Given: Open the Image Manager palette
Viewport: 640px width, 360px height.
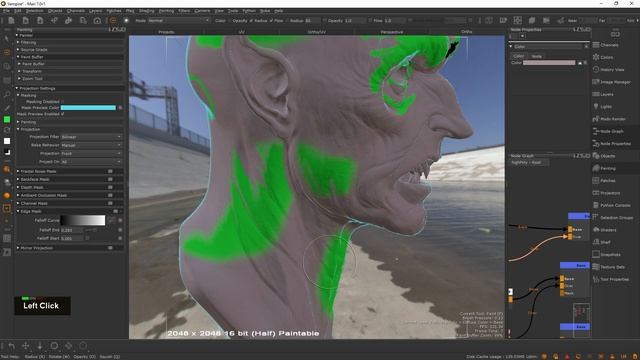Looking at the screenshot, I should click(611, 82).
